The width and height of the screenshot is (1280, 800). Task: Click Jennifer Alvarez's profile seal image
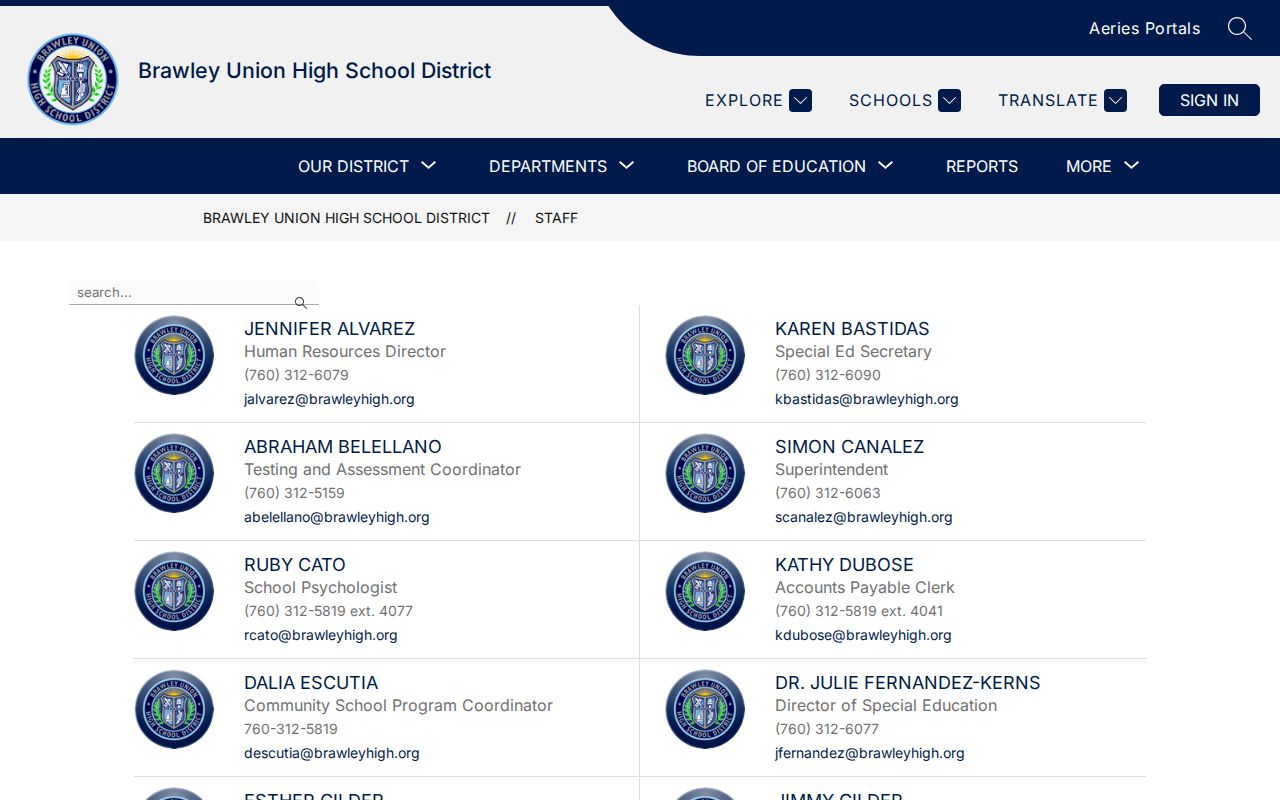click(174, 355)
